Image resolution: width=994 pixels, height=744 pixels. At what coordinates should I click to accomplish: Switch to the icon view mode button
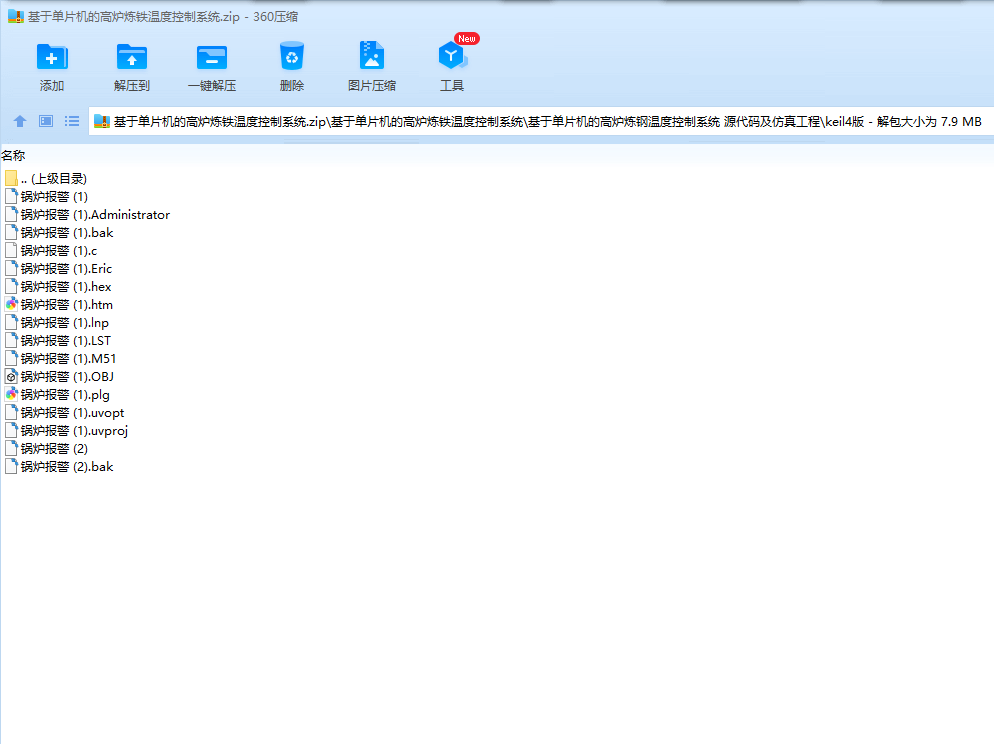(x=46, y=121)
